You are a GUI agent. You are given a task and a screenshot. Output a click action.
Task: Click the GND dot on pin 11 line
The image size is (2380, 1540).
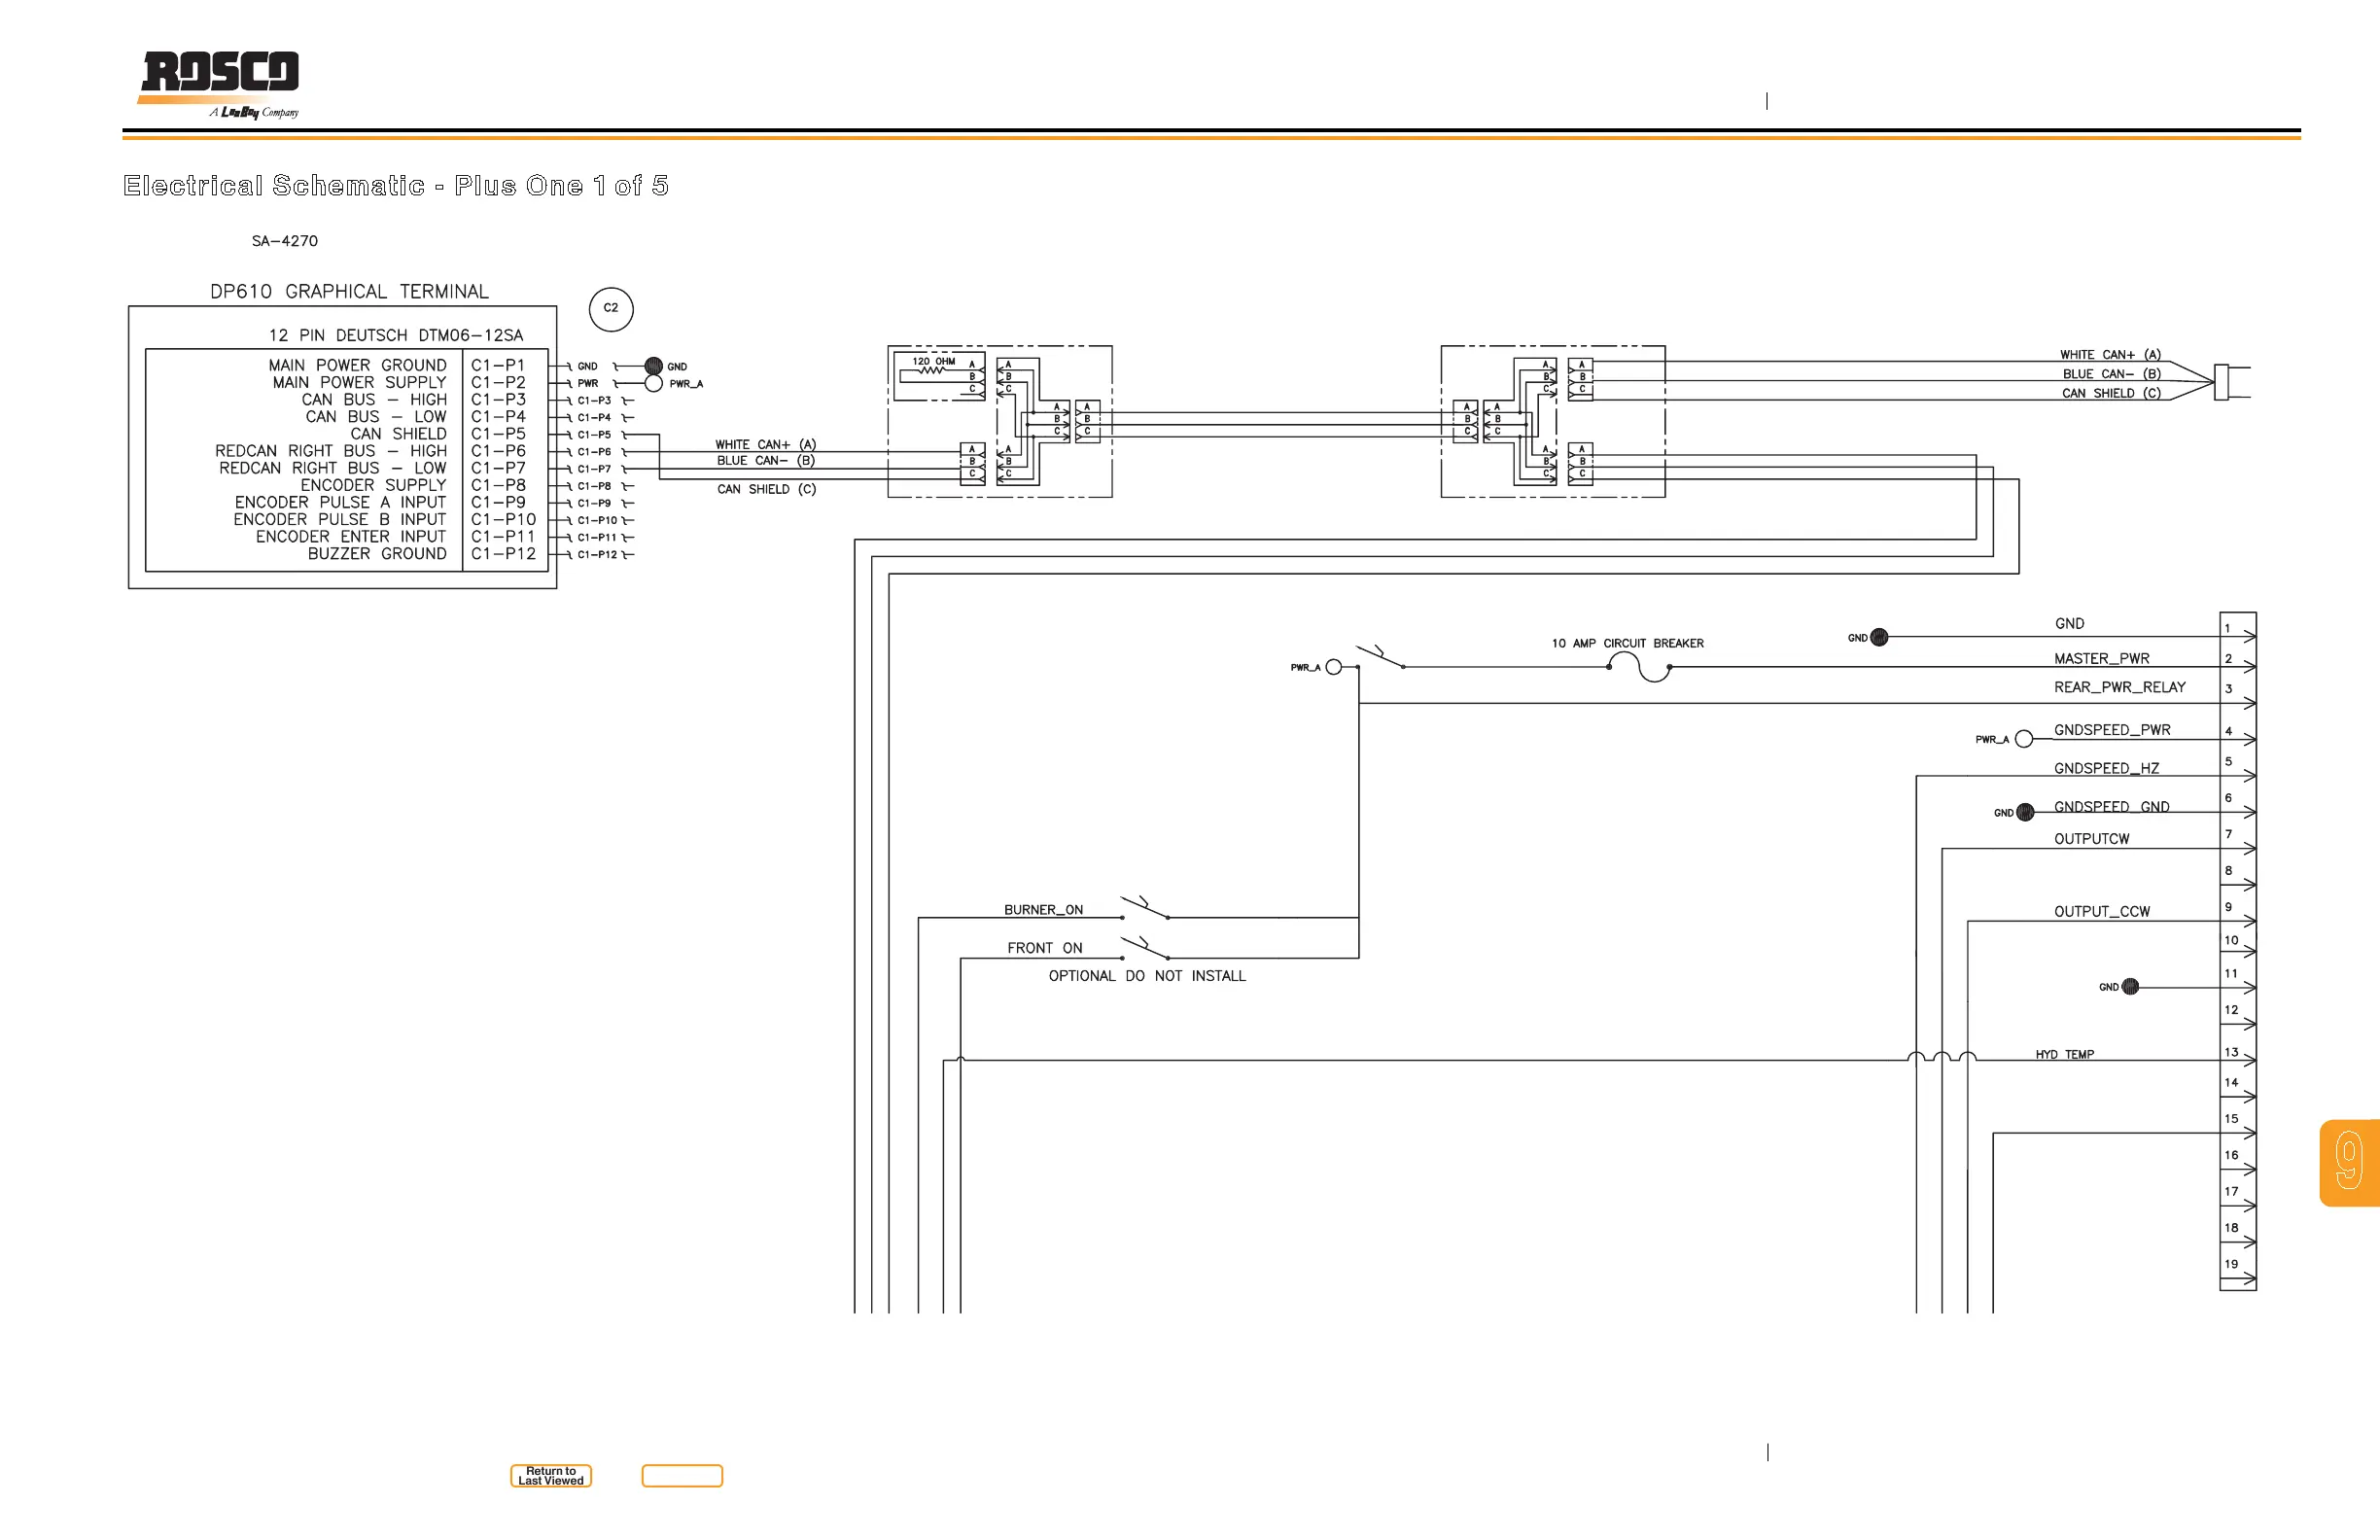pos(2130,987)
